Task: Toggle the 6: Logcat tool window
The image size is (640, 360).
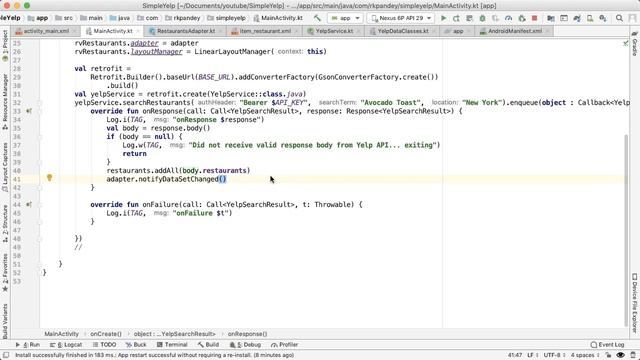Action: pos(66,344)
